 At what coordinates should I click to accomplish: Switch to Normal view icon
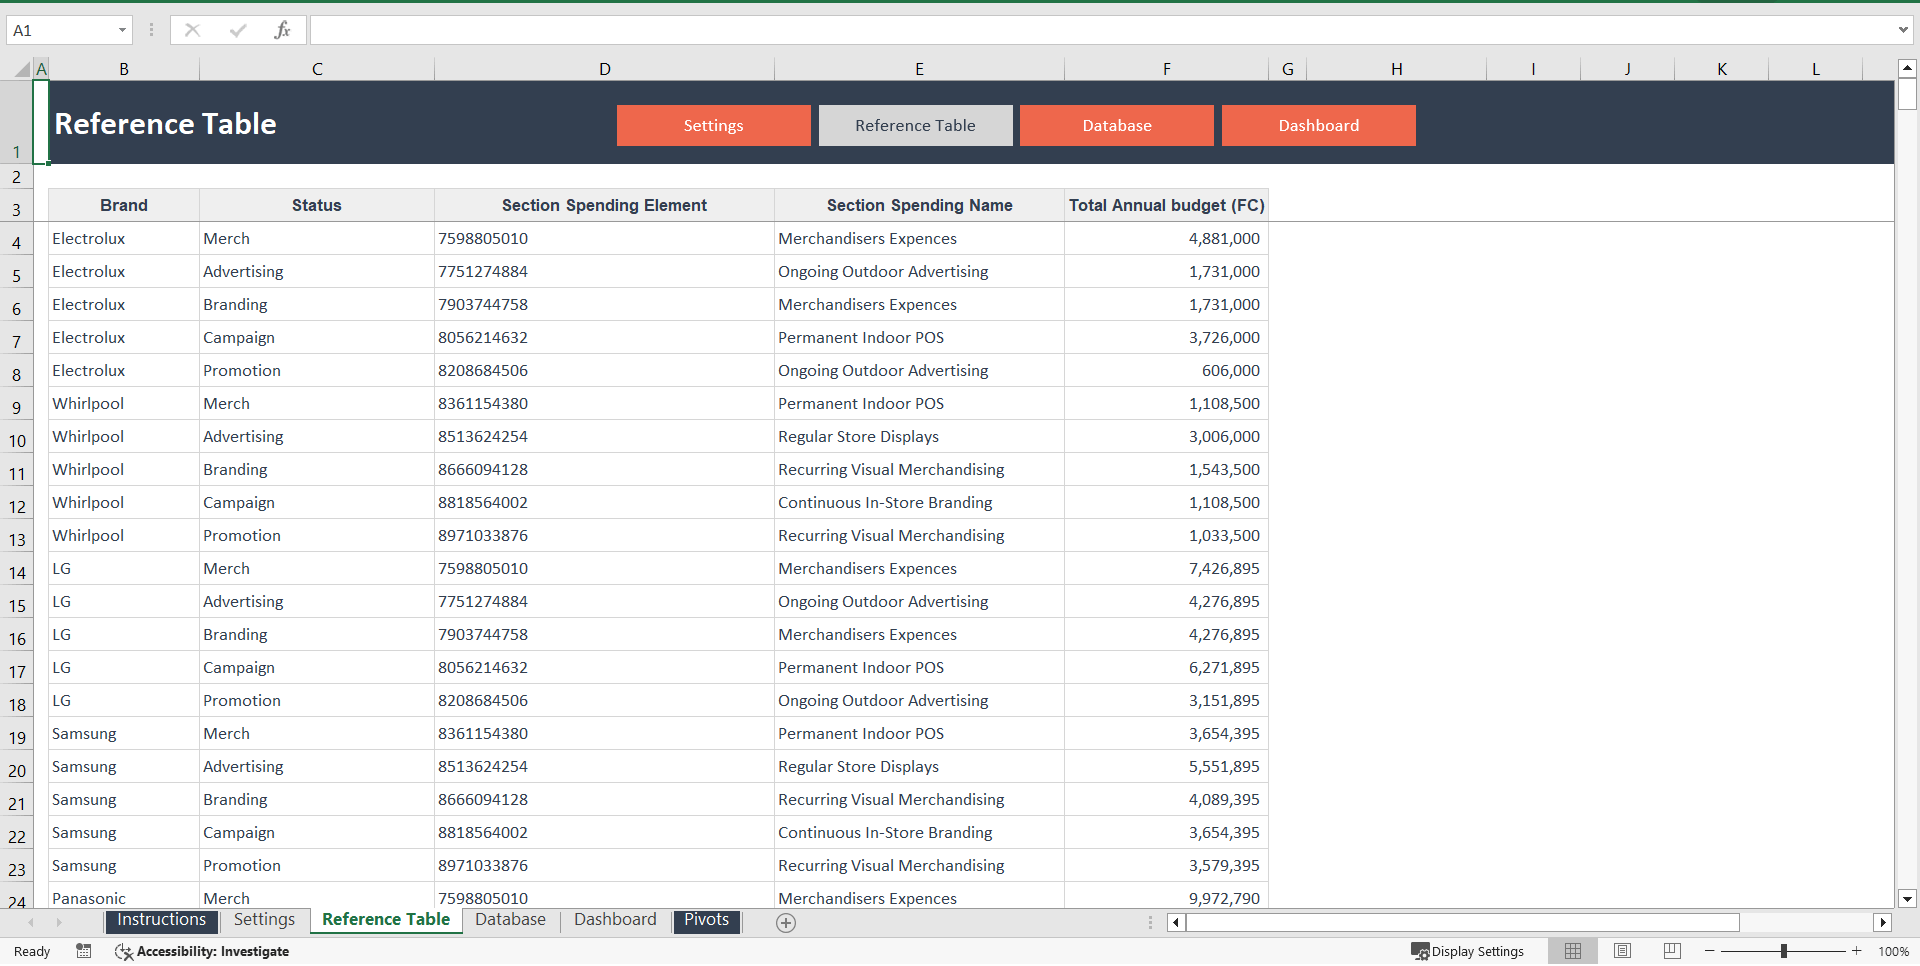[1573, 951]
